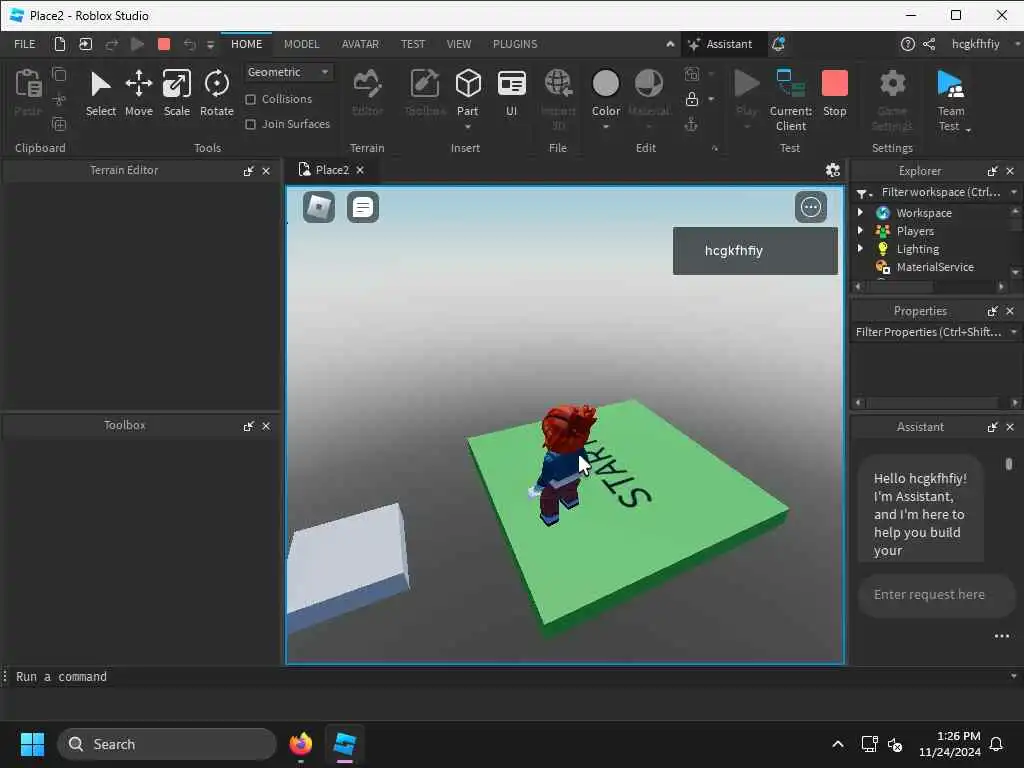Toggle the Collisions checkbox

click(x=250, y=99)
